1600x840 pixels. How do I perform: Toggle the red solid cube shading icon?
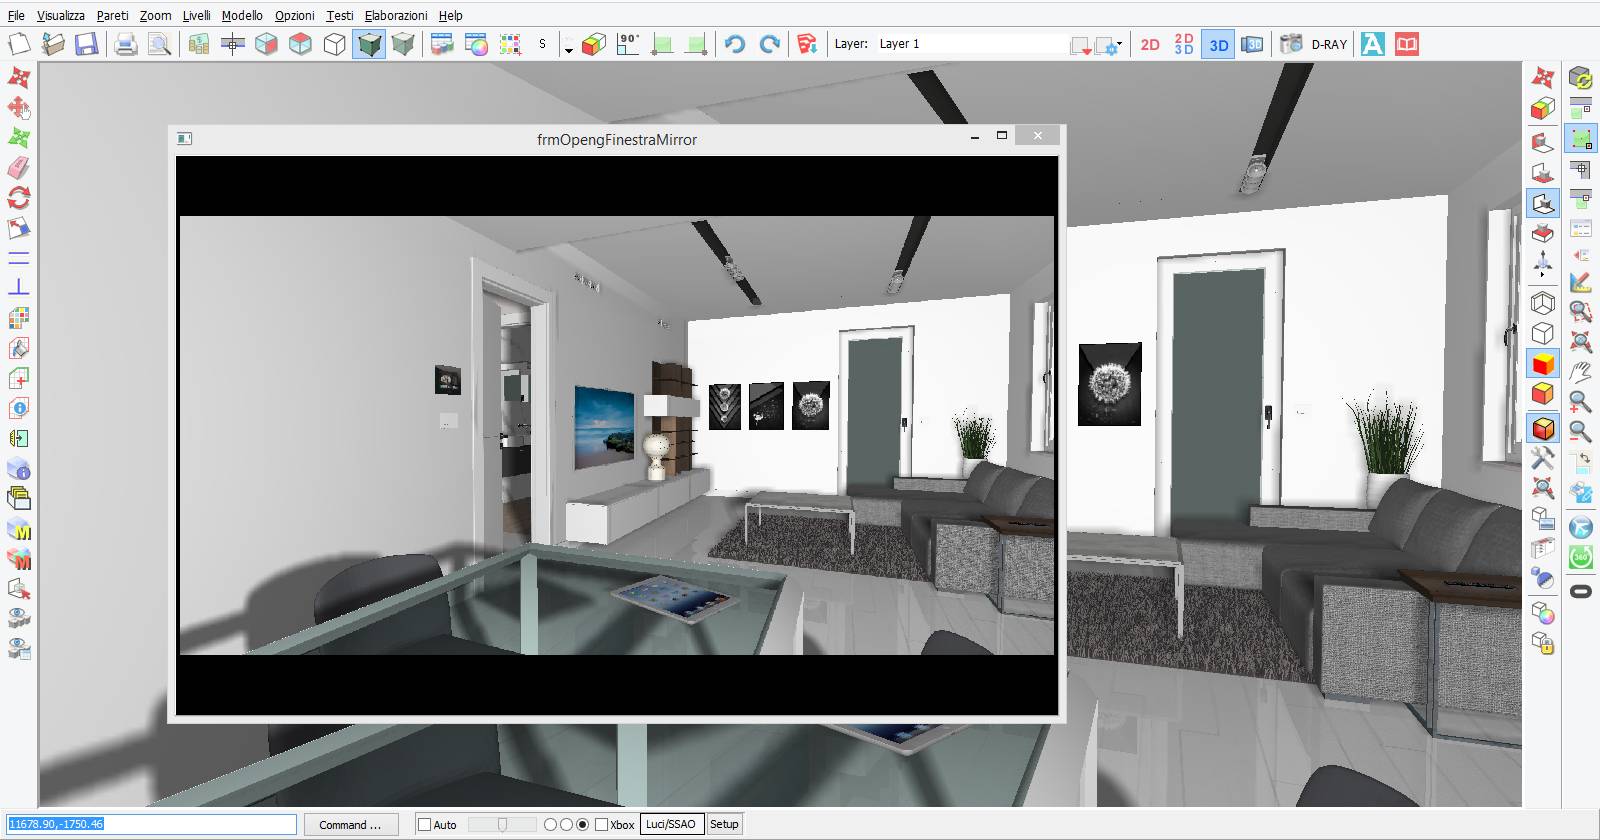(x=1543, y=364)
